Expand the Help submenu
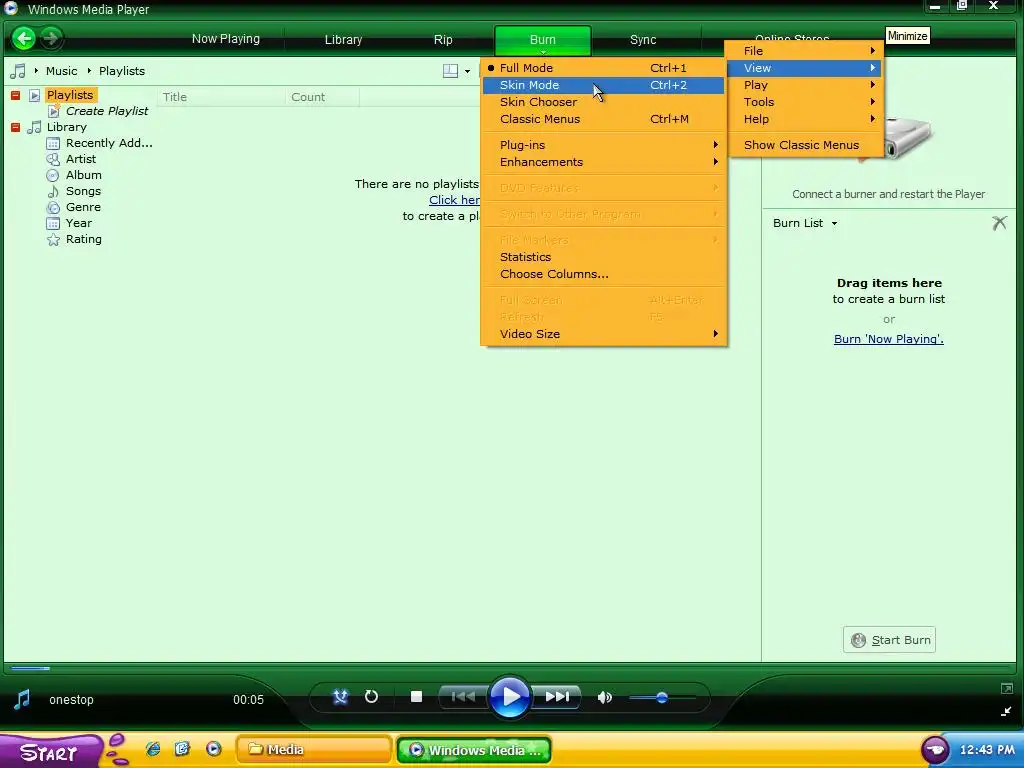The width and height of the screenshot is (1024, 768). (x=805, y=119)
